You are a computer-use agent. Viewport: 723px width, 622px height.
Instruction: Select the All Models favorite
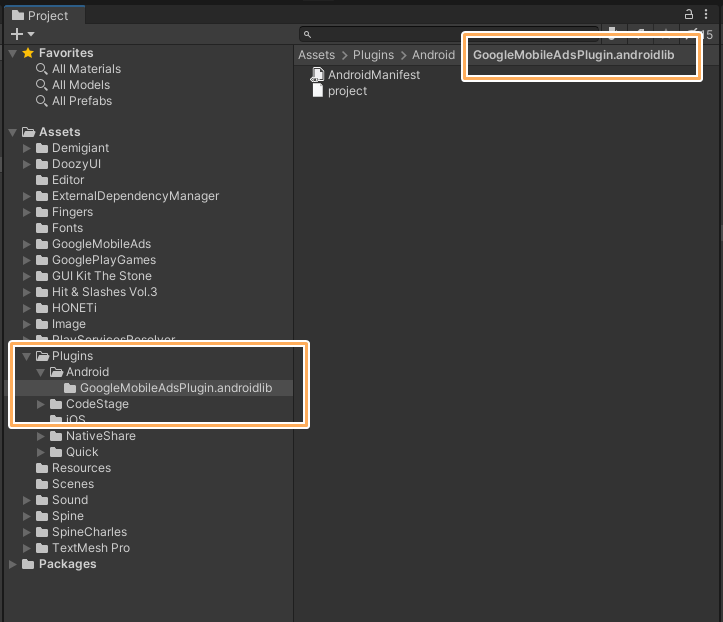tap(81, 85)
